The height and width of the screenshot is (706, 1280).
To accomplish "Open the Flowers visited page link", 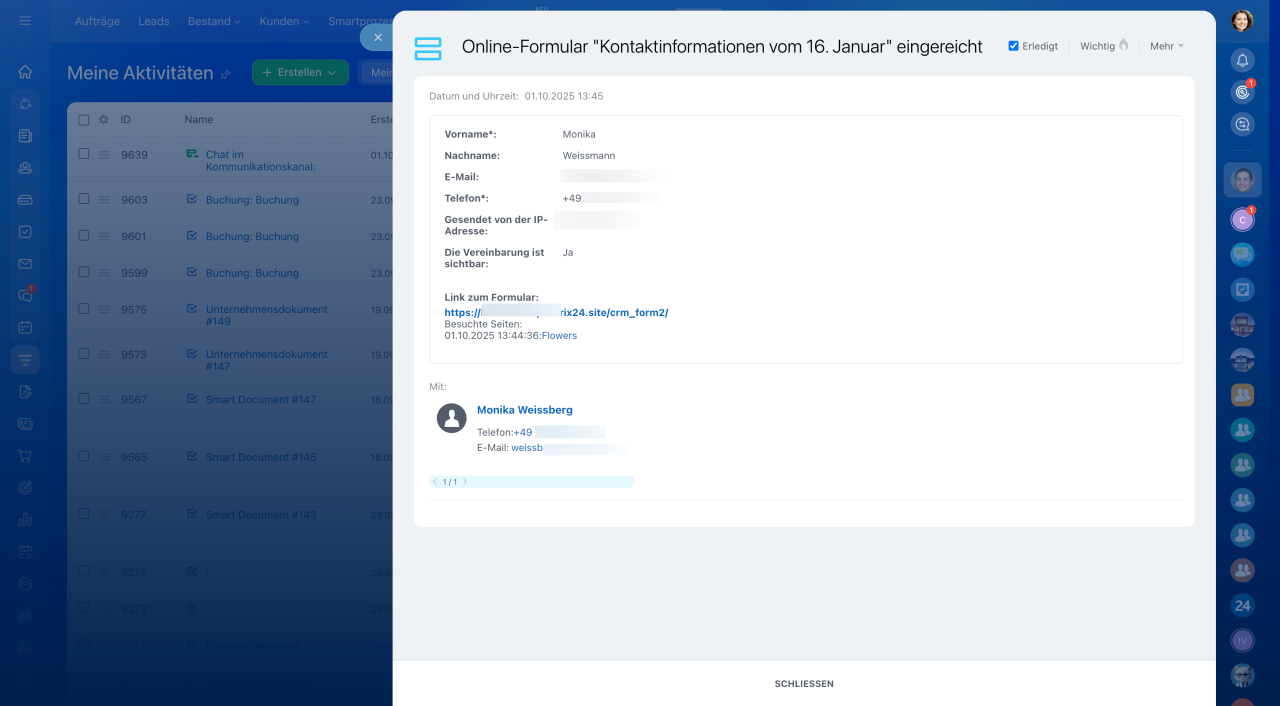I will pos(559,336).
